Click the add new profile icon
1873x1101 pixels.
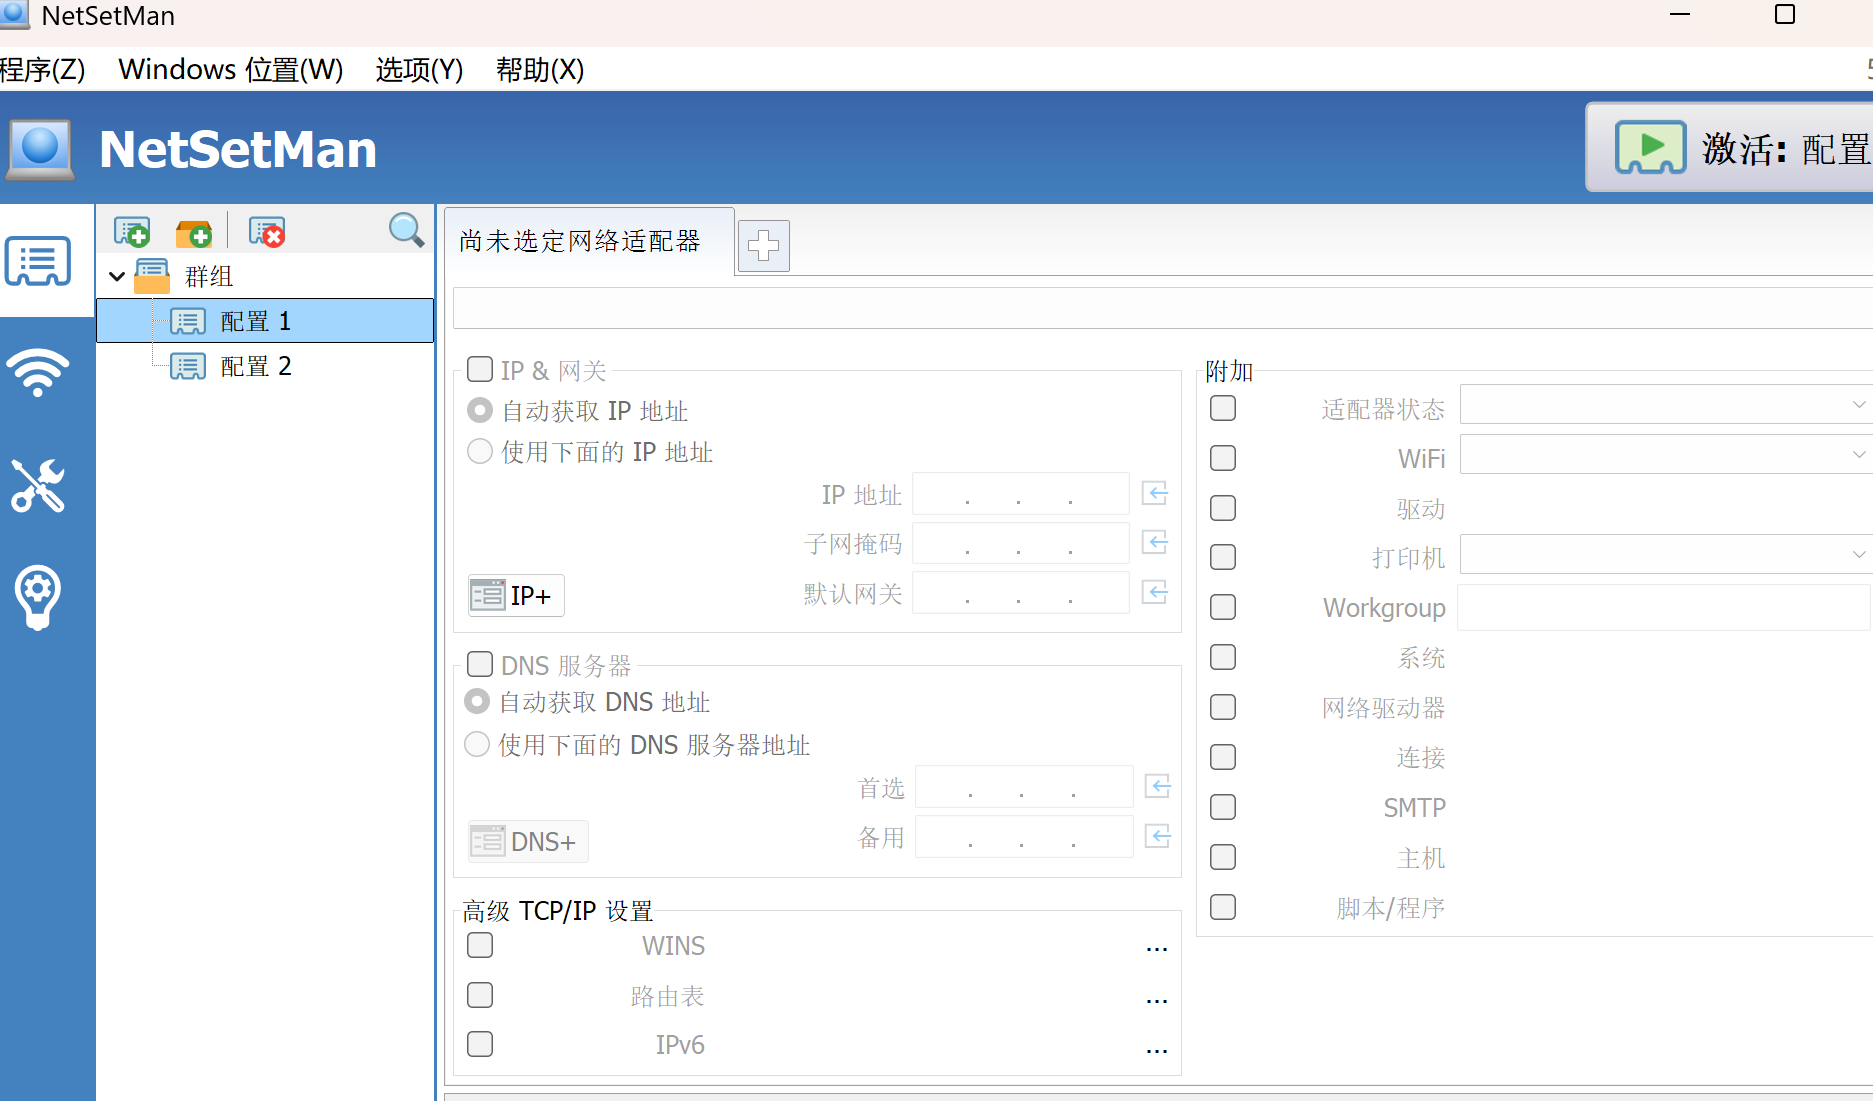point(132,232)
